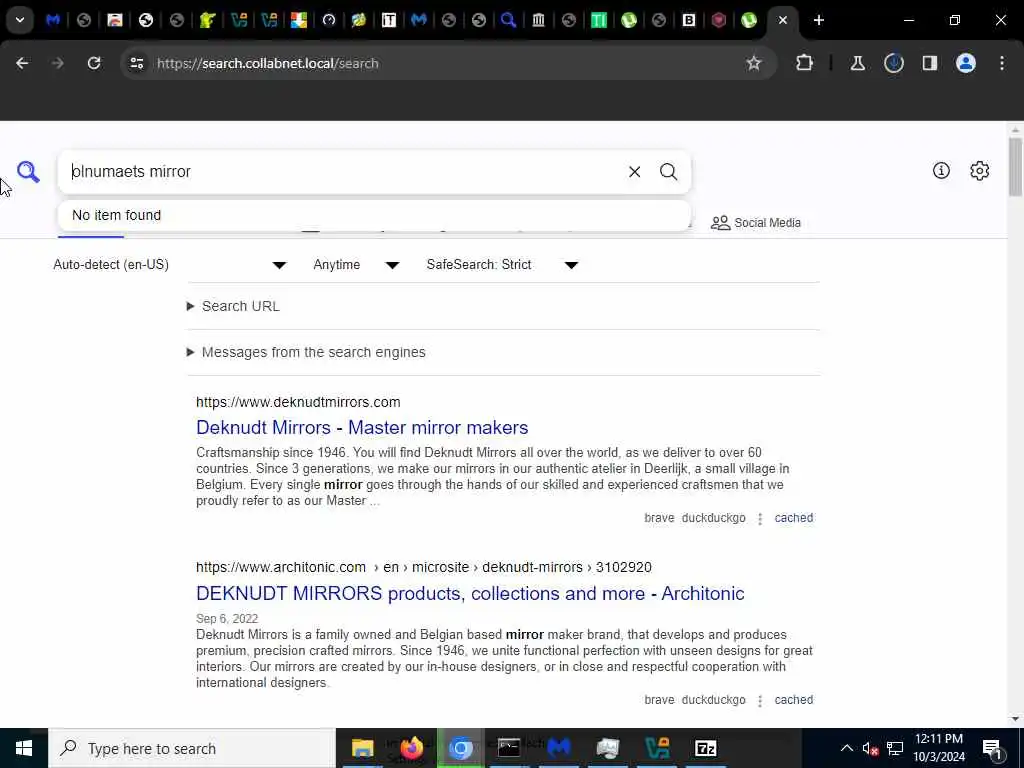Image resolution: width=1024 pixels, height=768 pixels.
Task: Open File Explorer from the taskbar
Action: 362,748
